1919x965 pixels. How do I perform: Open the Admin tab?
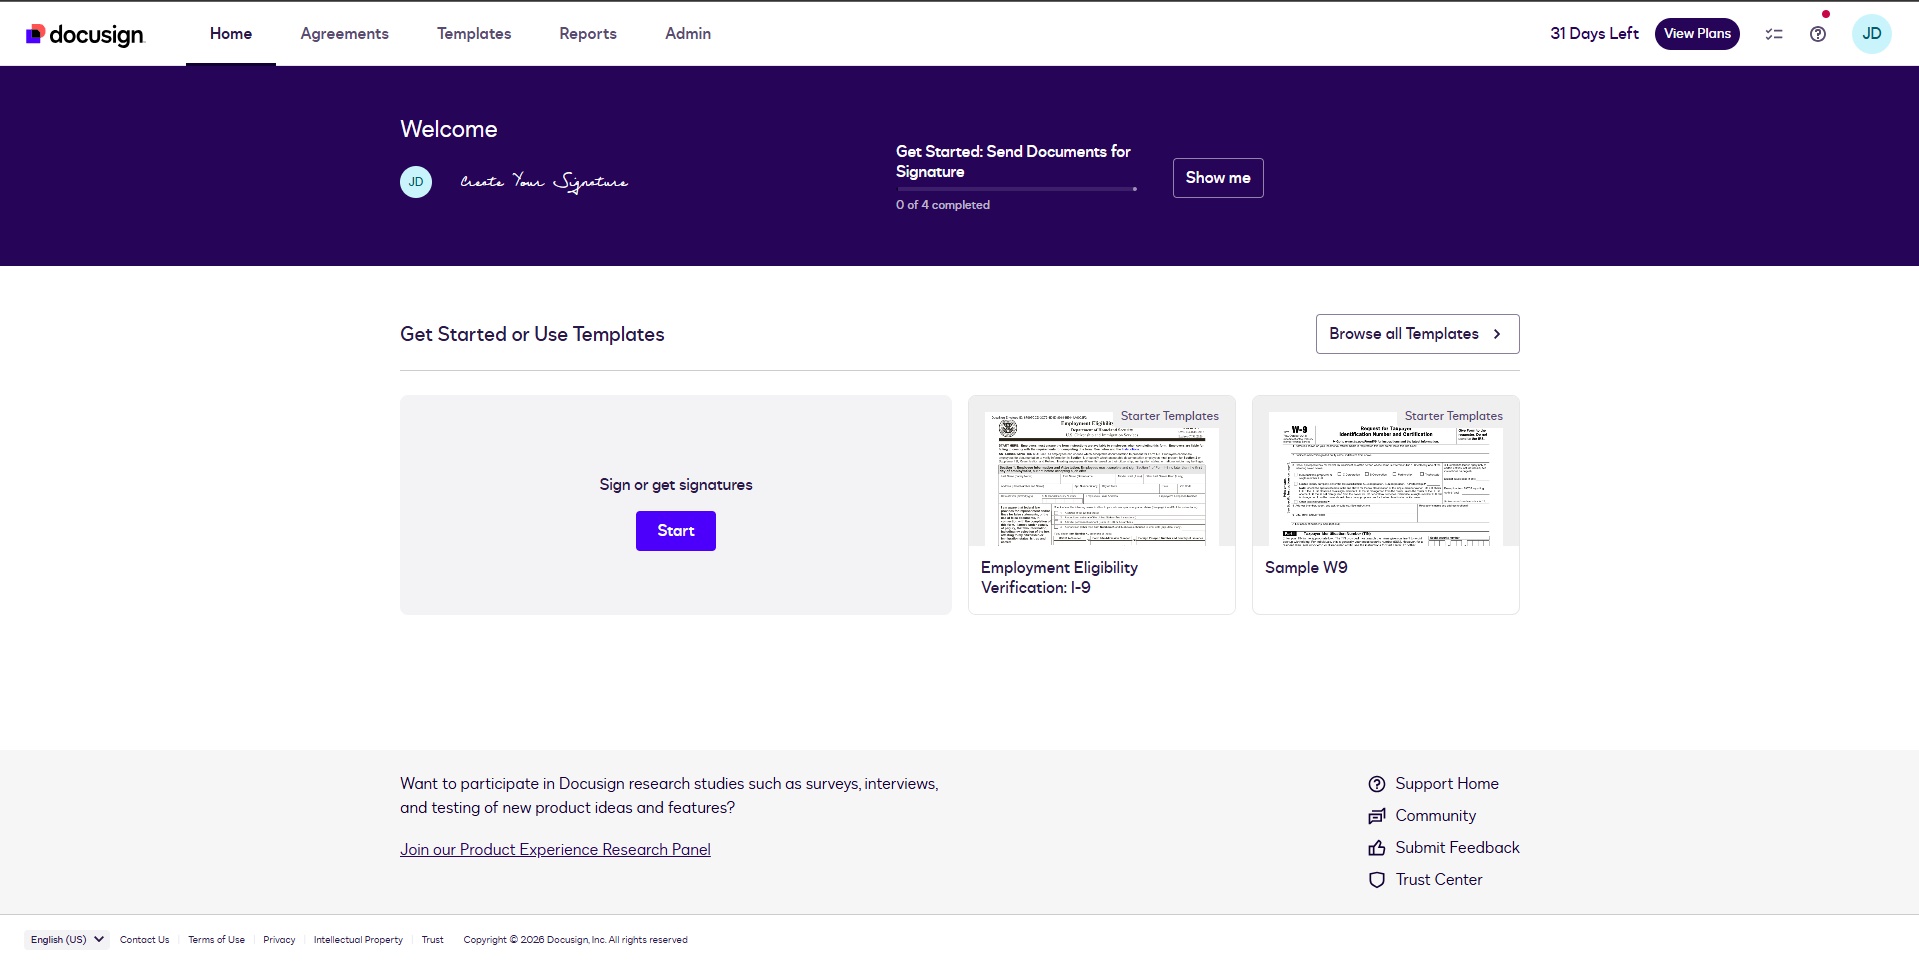tap(688, 34)
